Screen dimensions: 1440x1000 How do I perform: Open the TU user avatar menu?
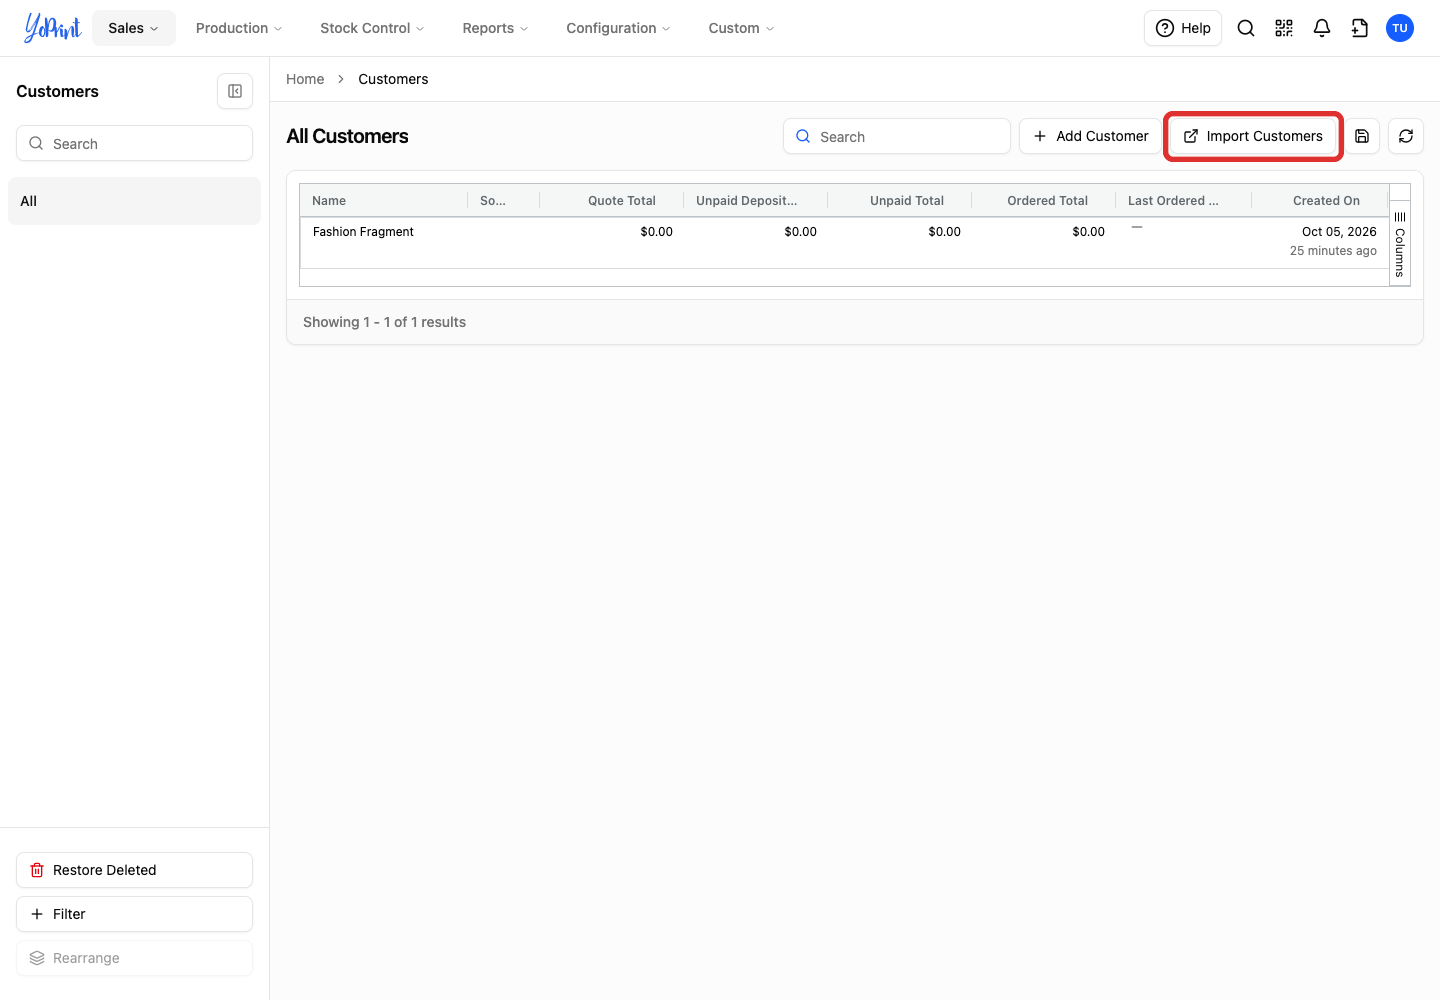tap(1400, 28)
